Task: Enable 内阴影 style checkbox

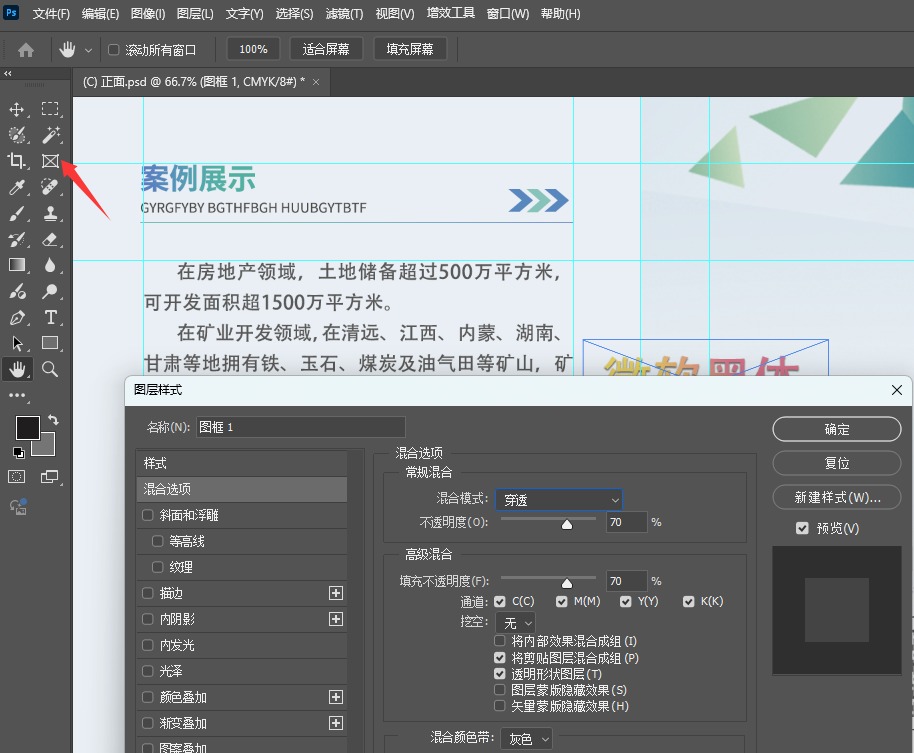Action: tap(148, 619)
